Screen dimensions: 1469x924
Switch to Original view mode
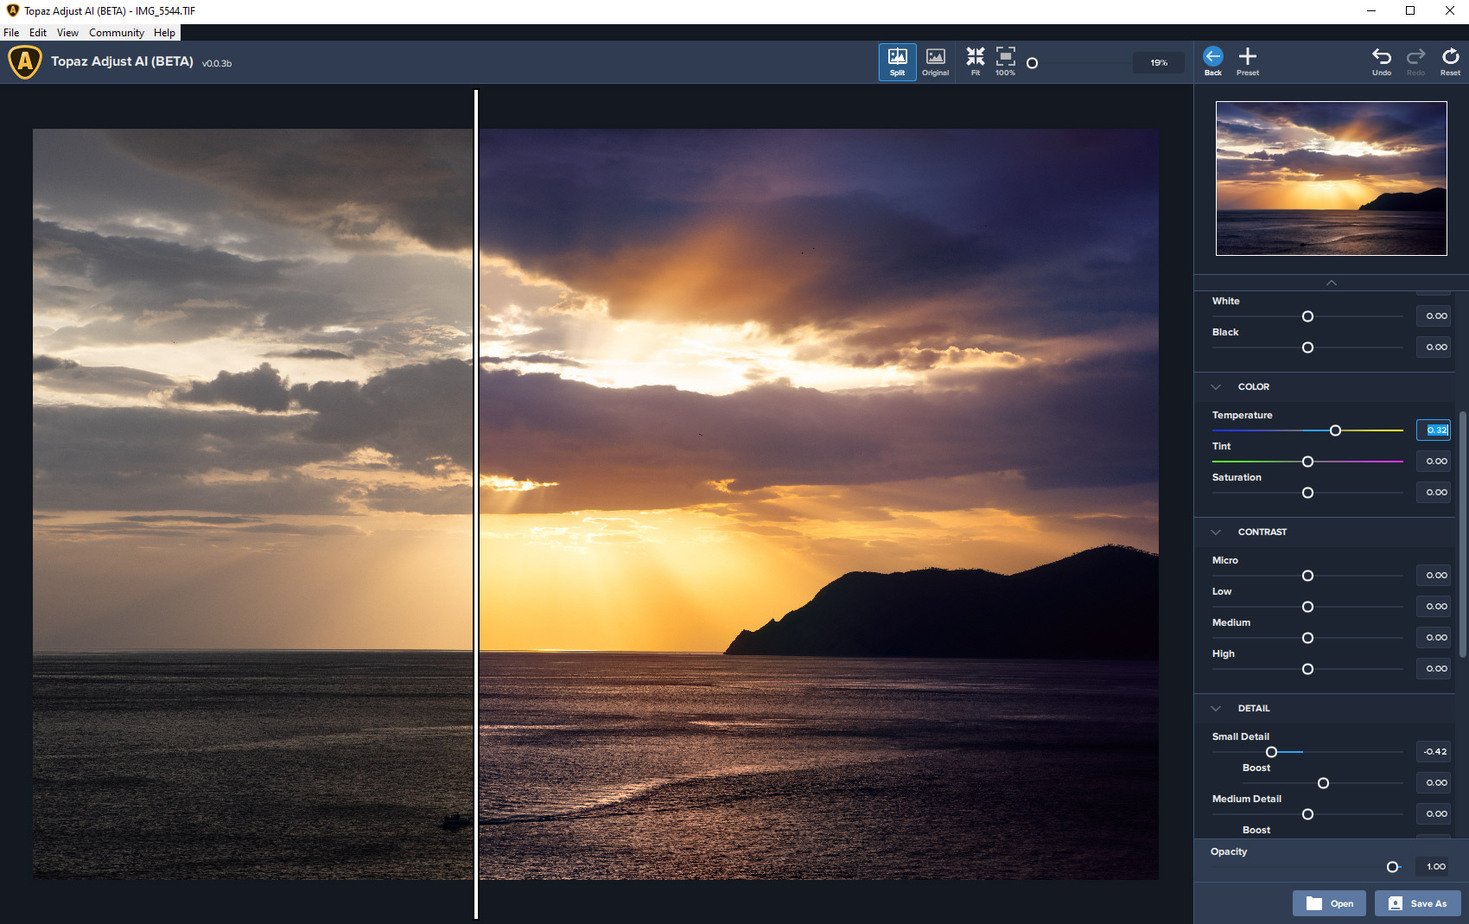(935, 61)
